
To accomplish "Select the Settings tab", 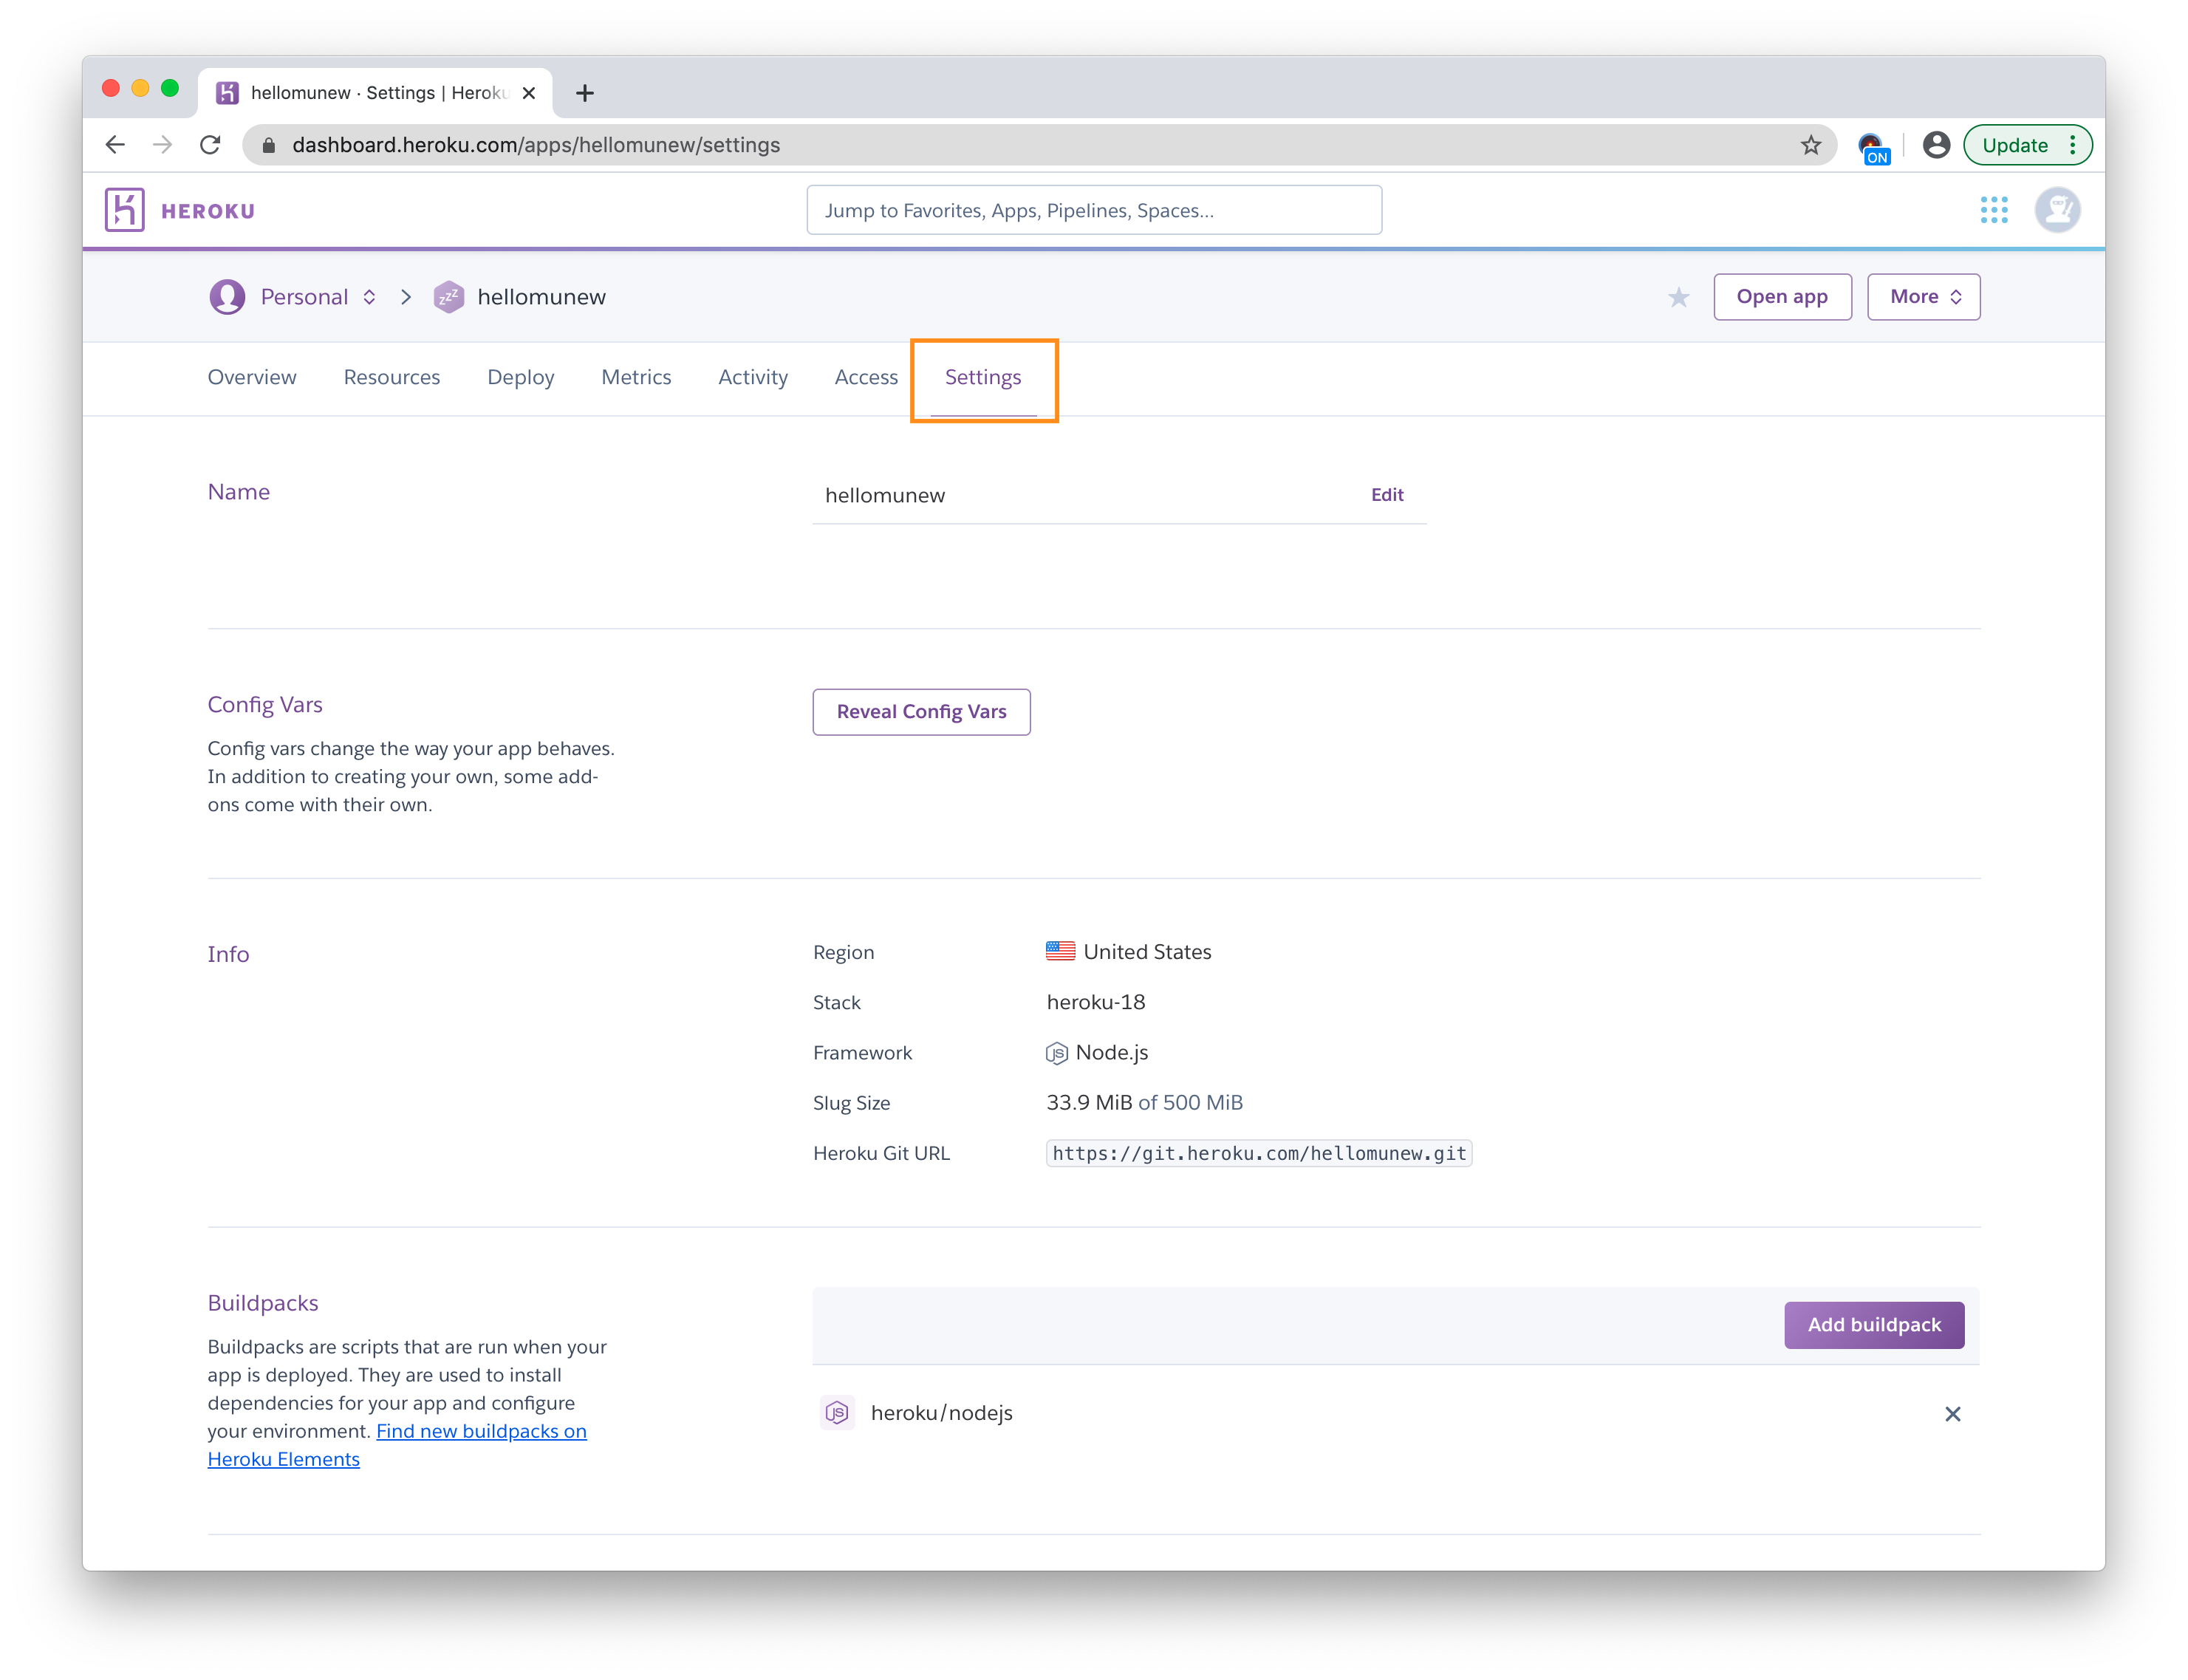I will [983, 377].
